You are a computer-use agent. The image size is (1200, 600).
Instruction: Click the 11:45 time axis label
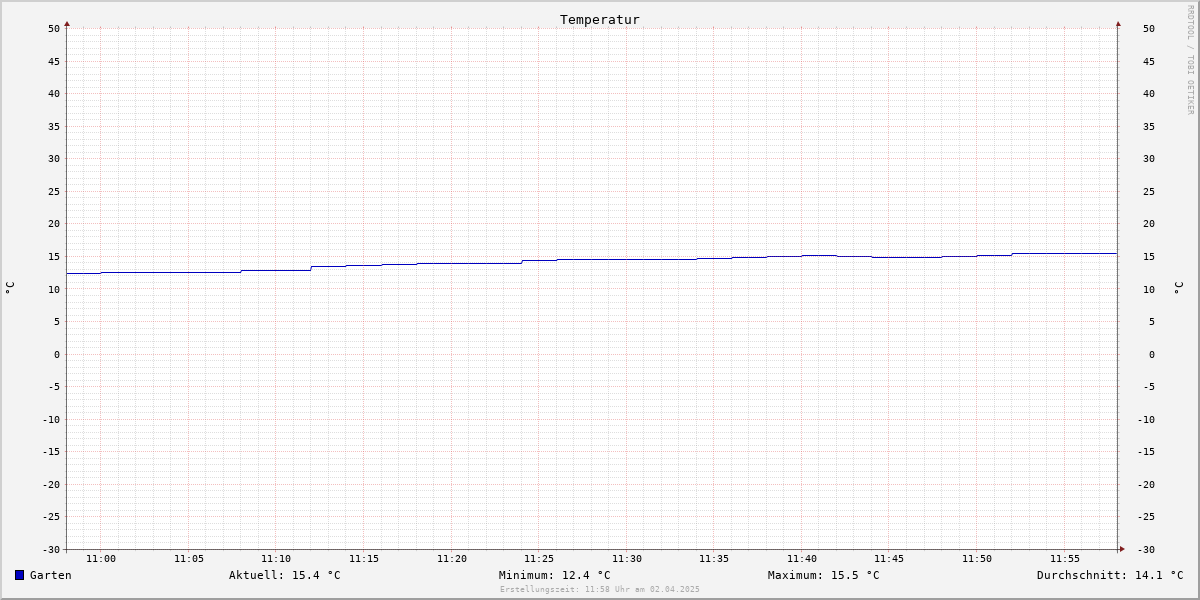(x=889, y=559)
